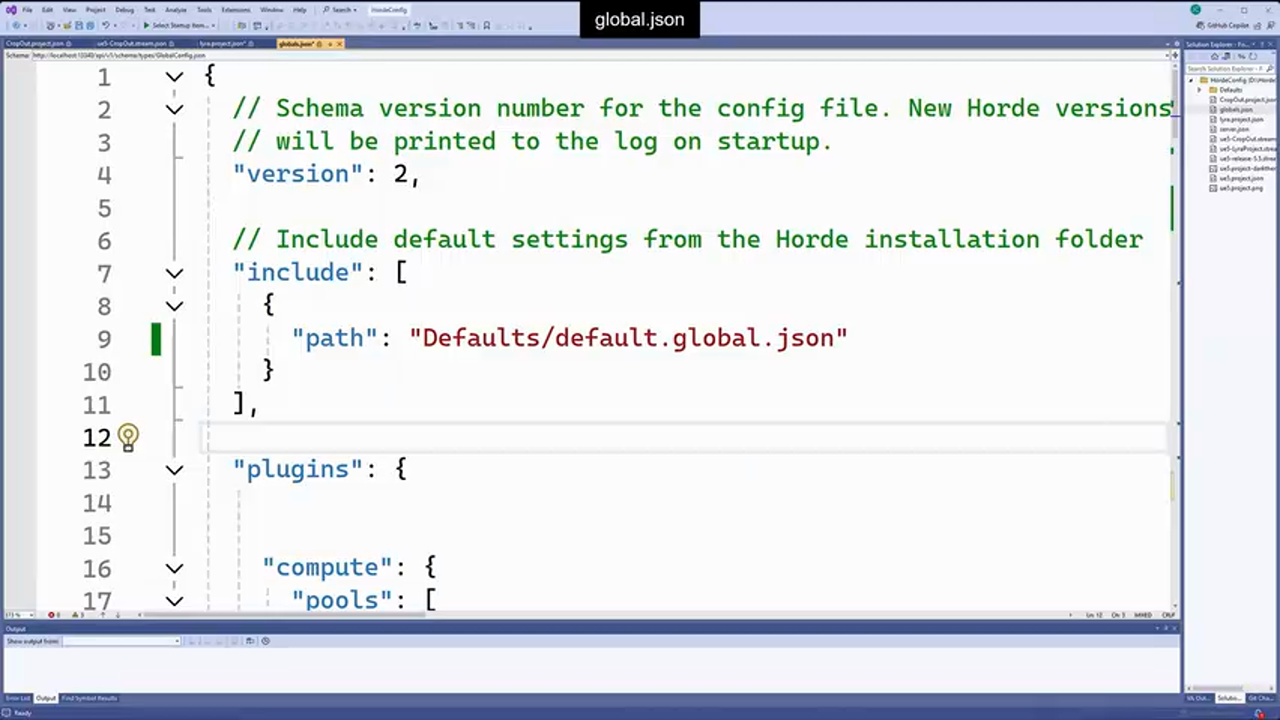Open the Show output from dropdown
Viewport: 1280px width, 720px height.
click(x=121, y=641)
